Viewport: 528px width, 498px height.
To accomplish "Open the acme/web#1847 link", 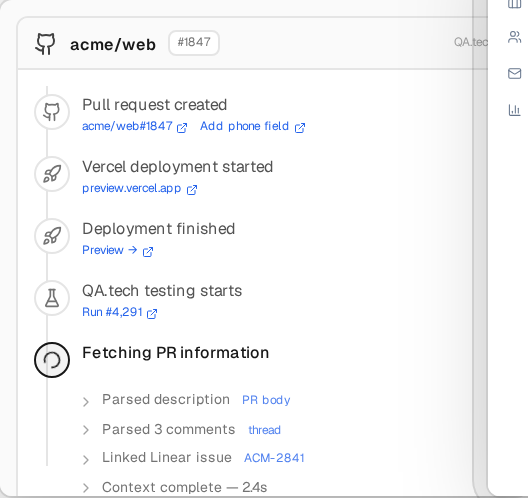I will [x=127, y=126].
